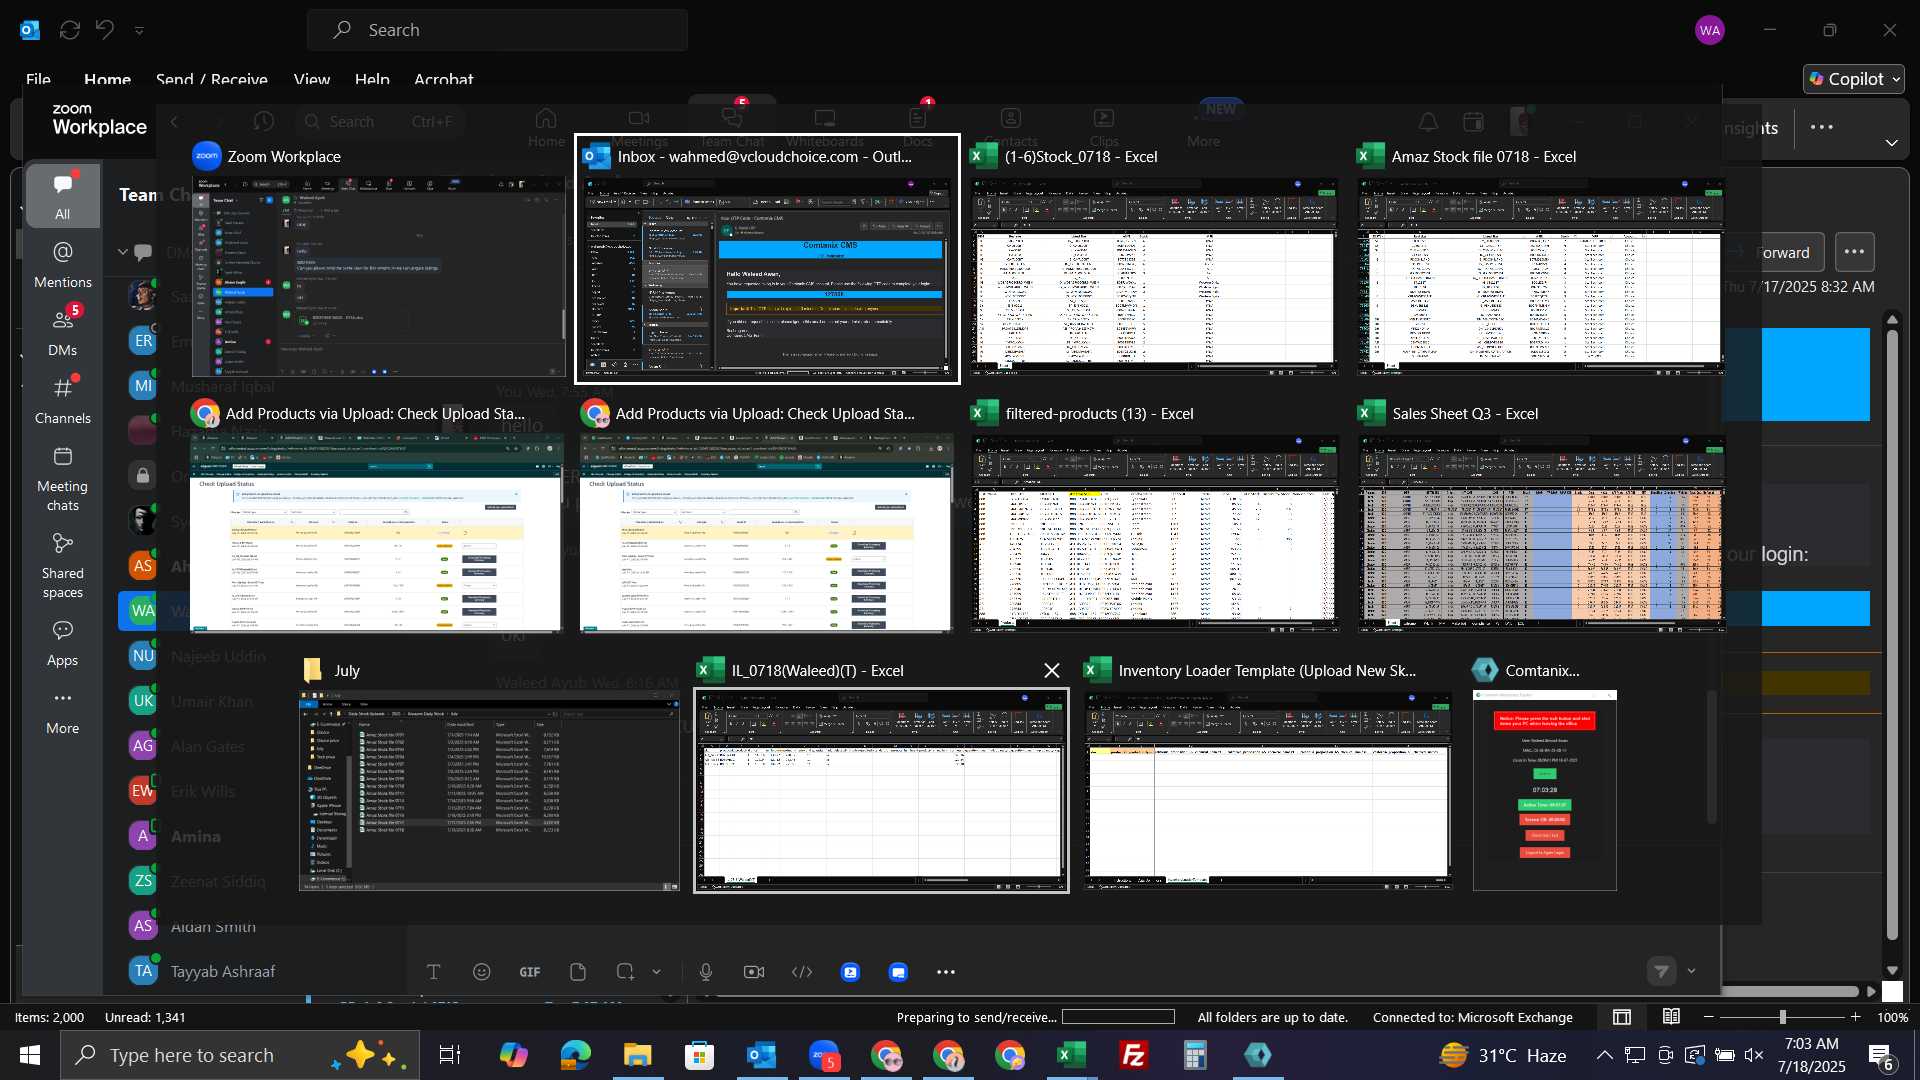The width and height of the screenshot is (1920, 1080).
Task: Click the text formatting icon in chat toolbar
Action: point(434,972)
